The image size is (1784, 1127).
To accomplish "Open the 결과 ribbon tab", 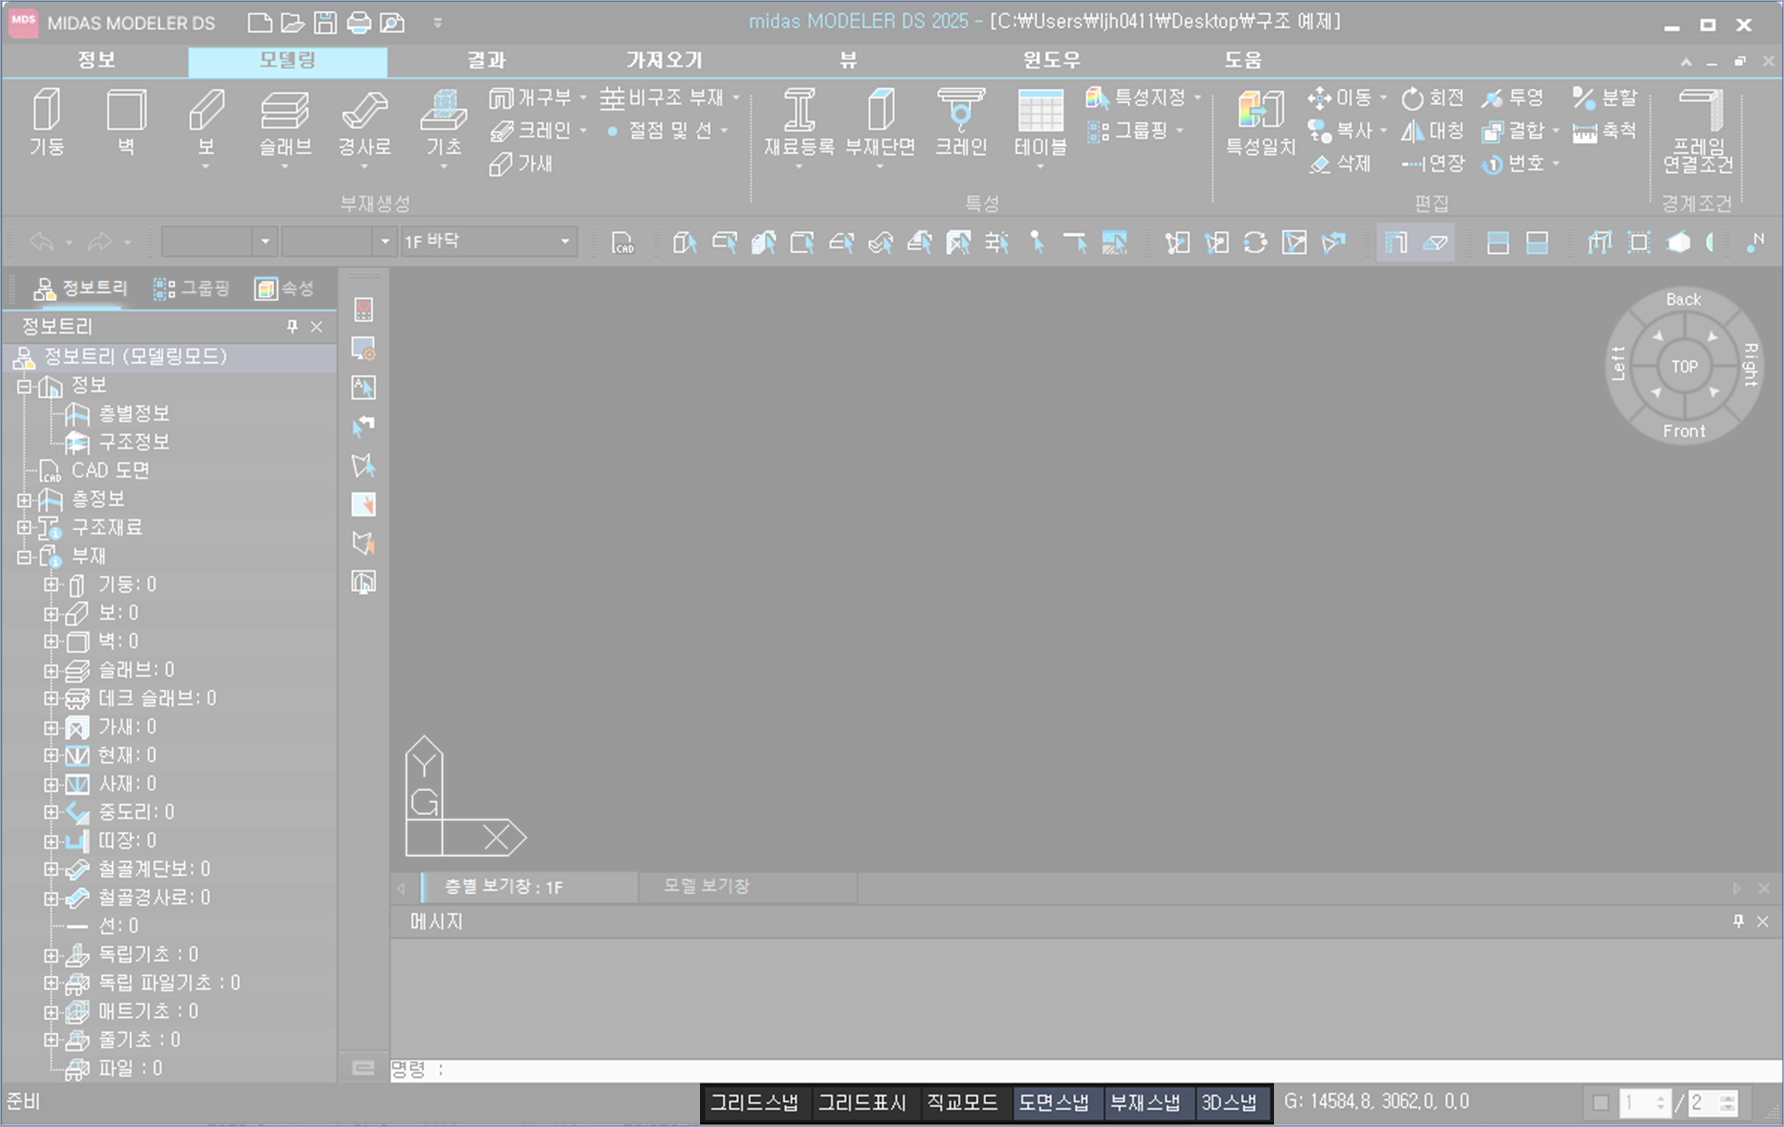I will pyautogui.click(x=487, y=61).
